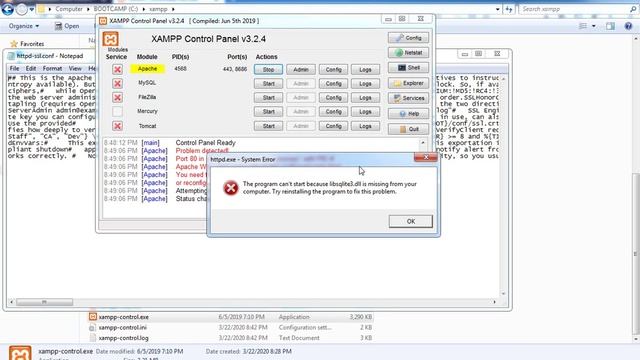
Task: Click the Notepad horizontal scrollbar thumb
Action: point(44,302)
